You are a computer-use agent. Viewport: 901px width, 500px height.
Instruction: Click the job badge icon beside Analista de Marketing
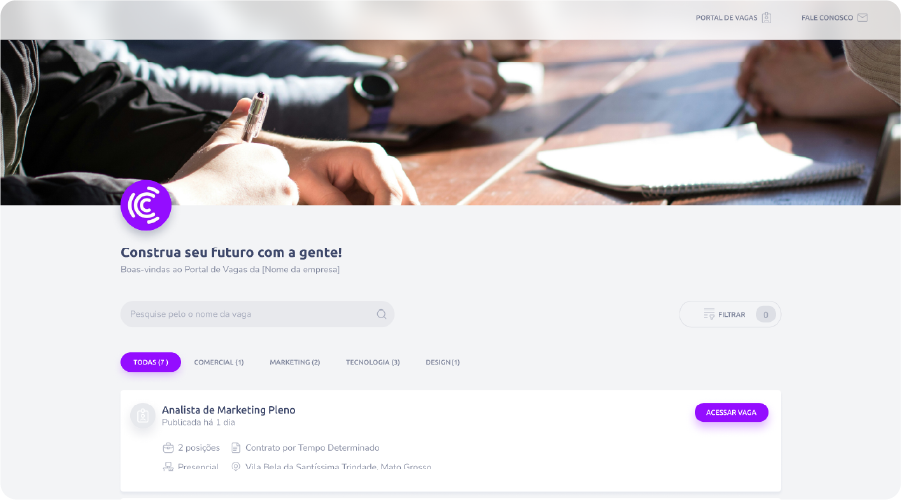pos(143,416)
